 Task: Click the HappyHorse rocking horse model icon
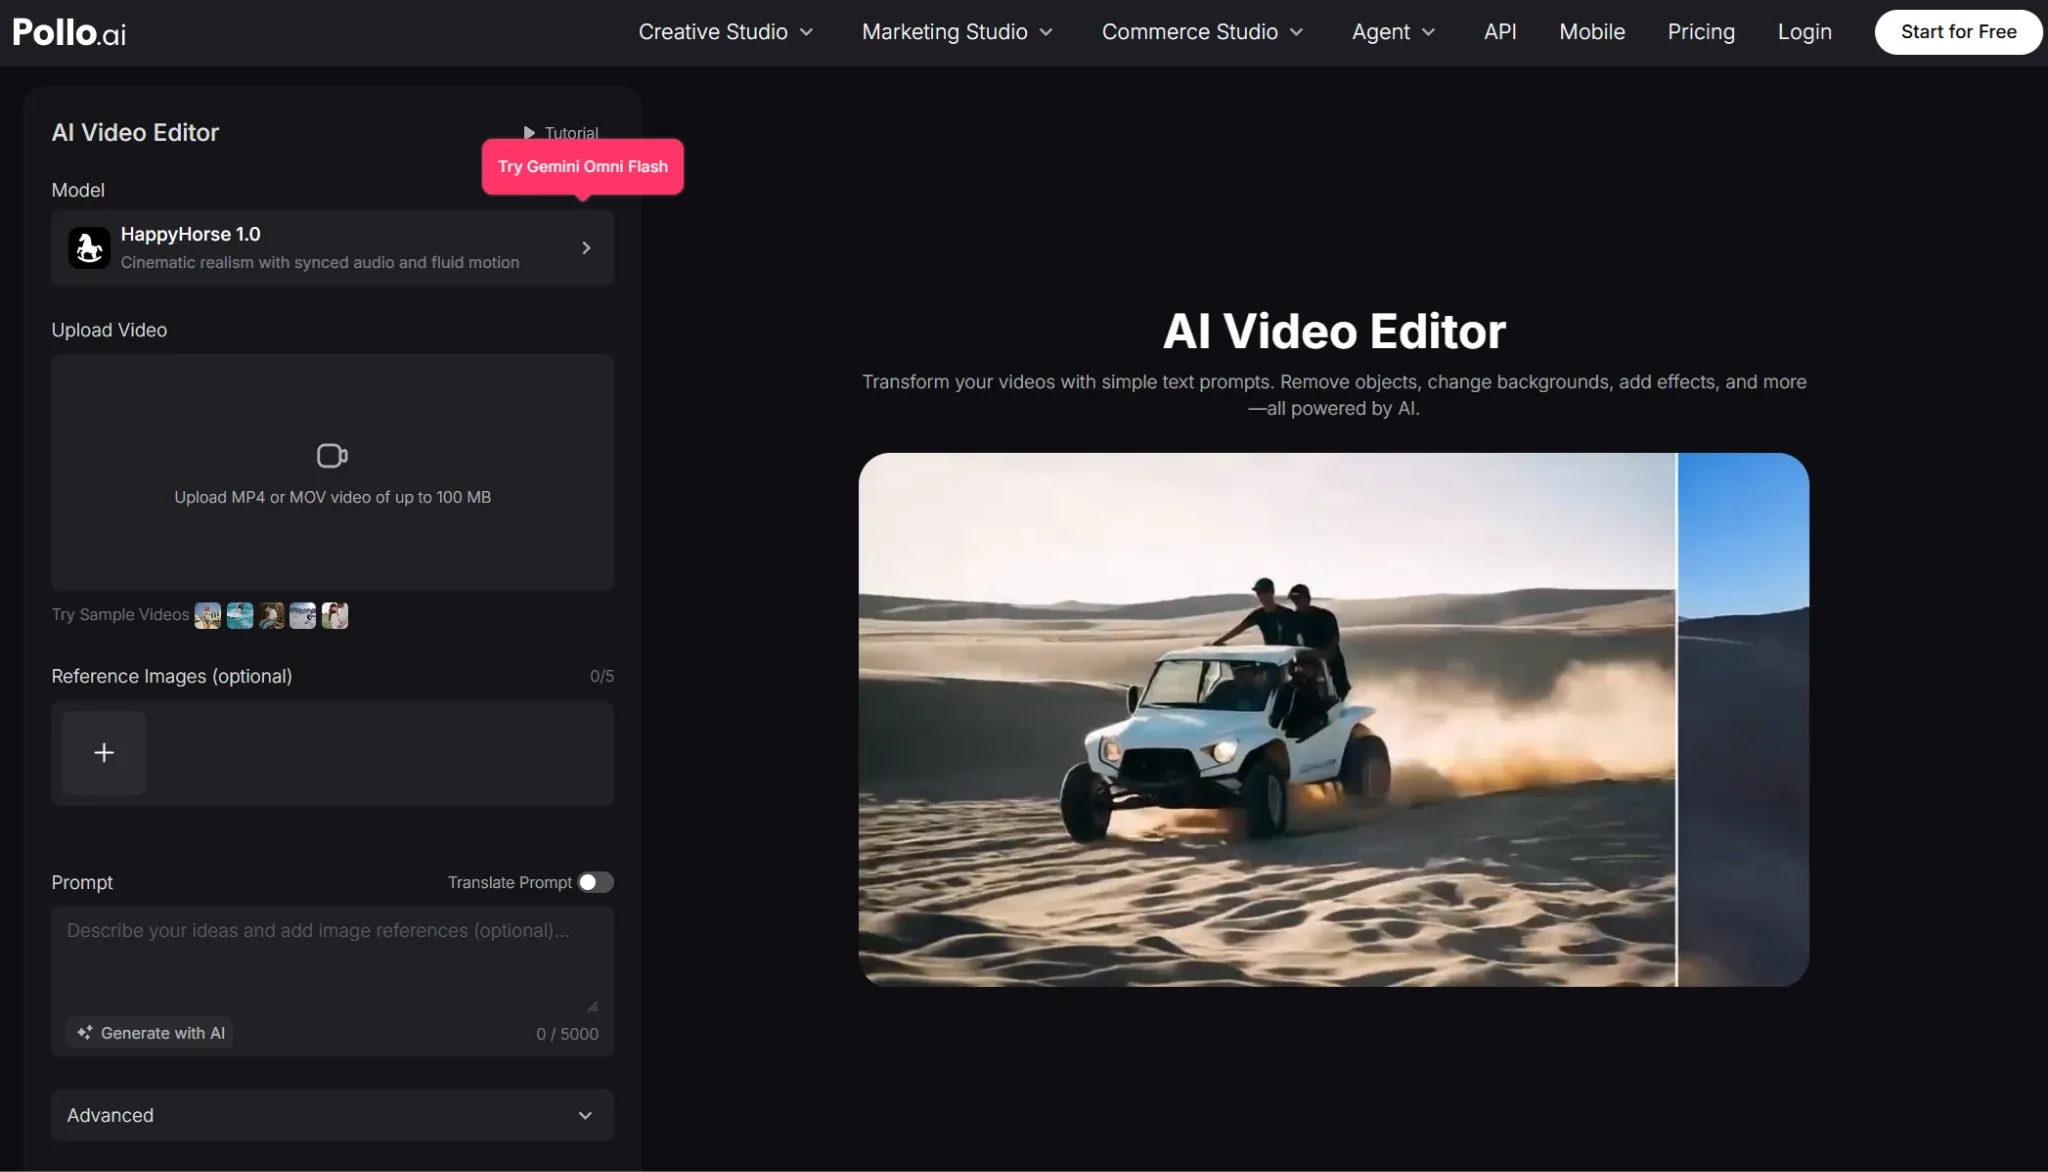pos(89,248)
